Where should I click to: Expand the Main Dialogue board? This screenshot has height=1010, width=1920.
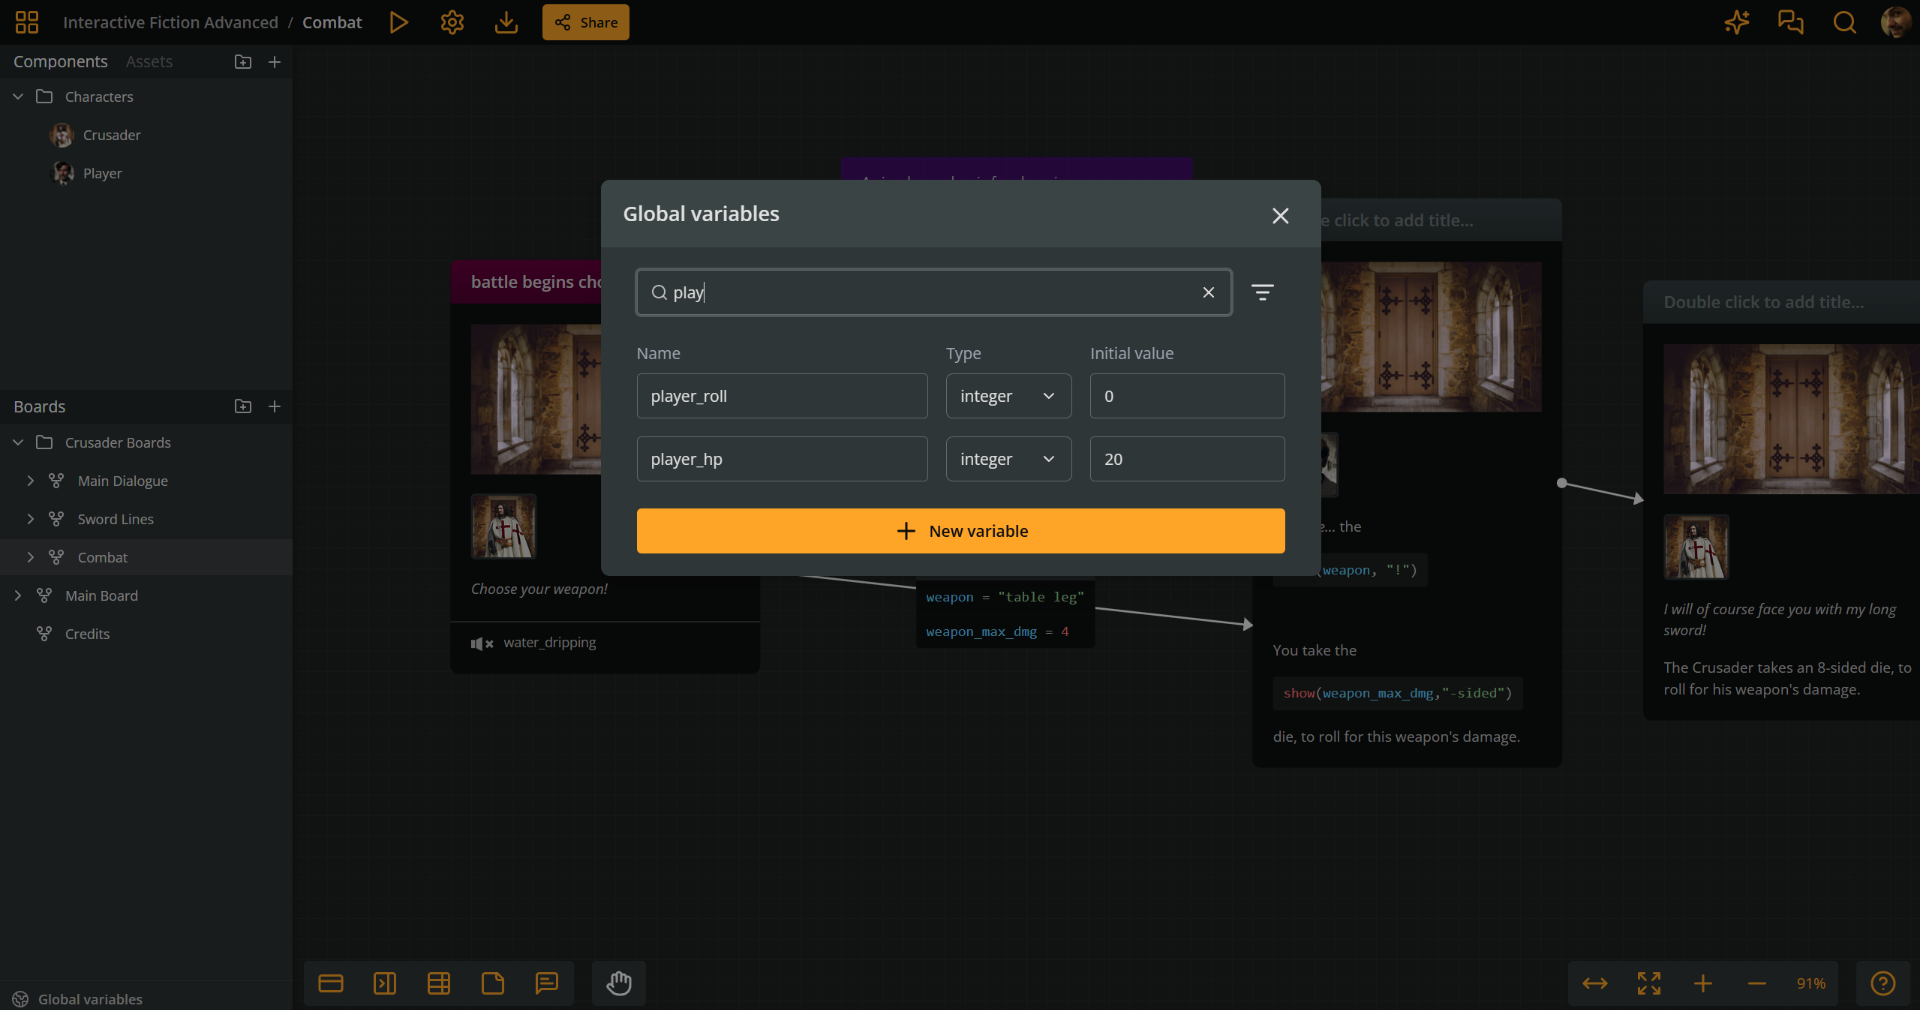pos(30,481)
